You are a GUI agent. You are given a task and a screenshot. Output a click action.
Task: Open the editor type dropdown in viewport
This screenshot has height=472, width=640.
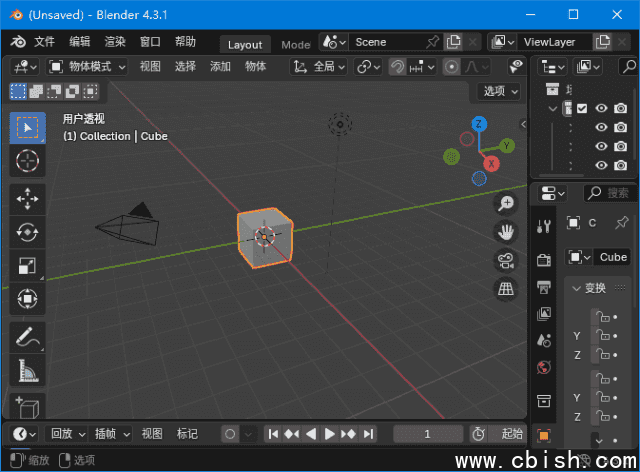pyautogui.click(x=25, y=67)
